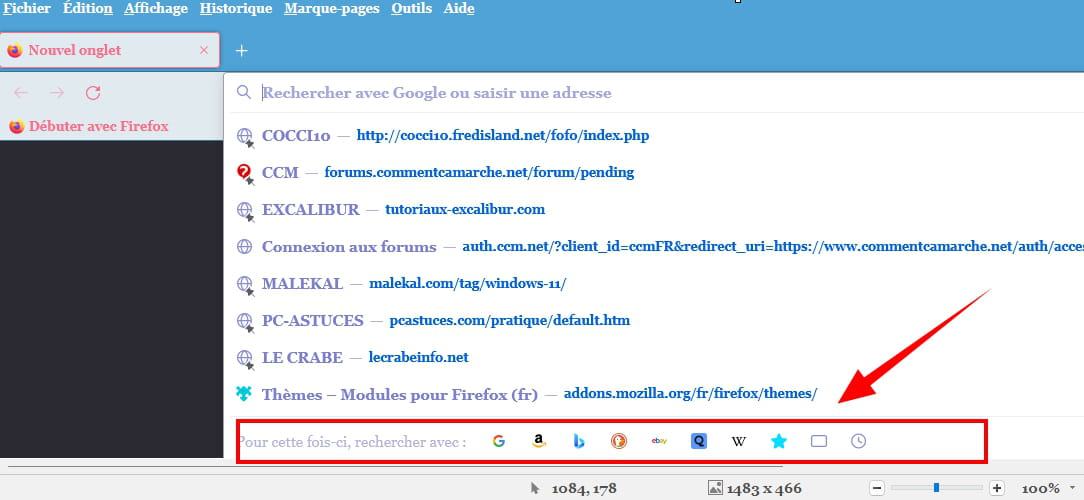The image size is (1084, 500).
Task: Open Débuter avec Firefox bookmark
Action: coord(89,127)
